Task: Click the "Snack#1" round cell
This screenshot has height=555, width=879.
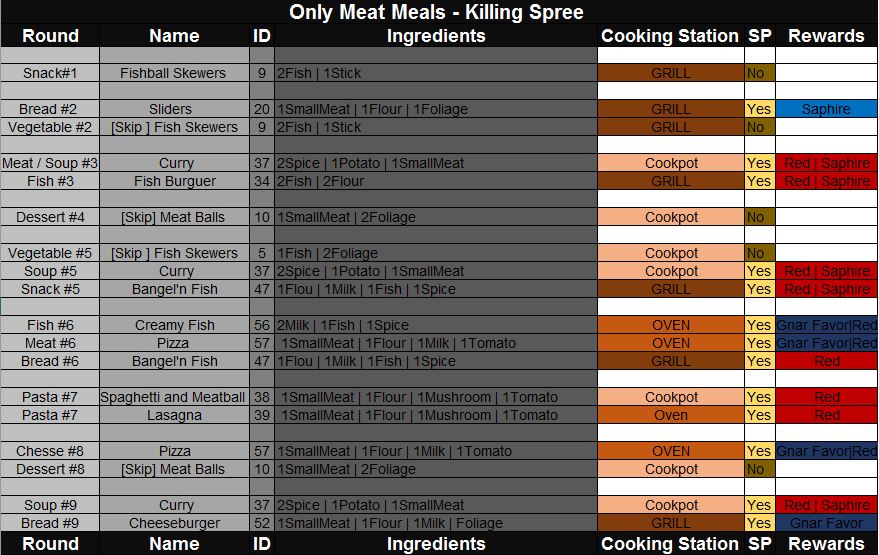Action: click(50, 73)
